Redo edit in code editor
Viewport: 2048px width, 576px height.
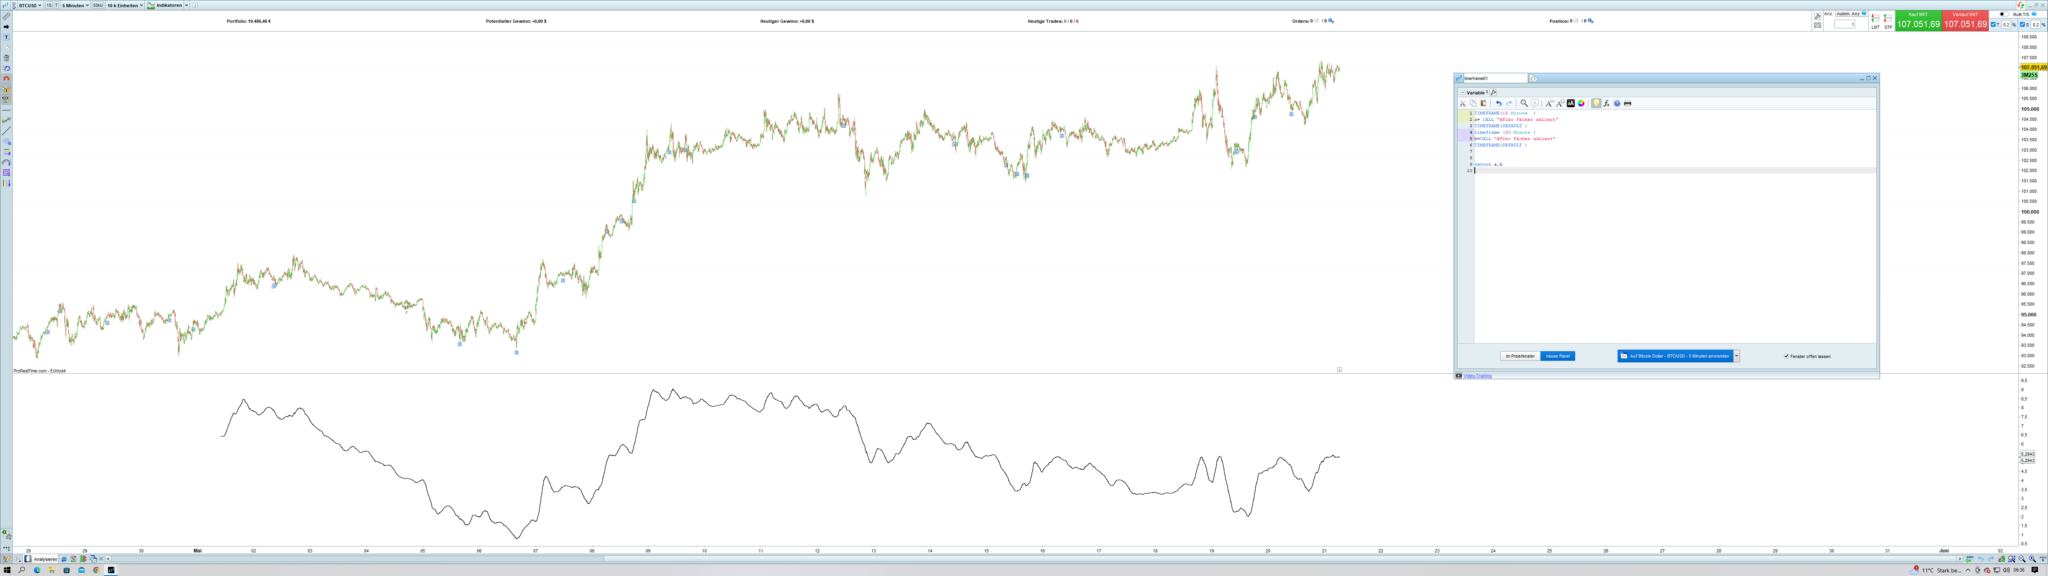[x=1509, y=103]
